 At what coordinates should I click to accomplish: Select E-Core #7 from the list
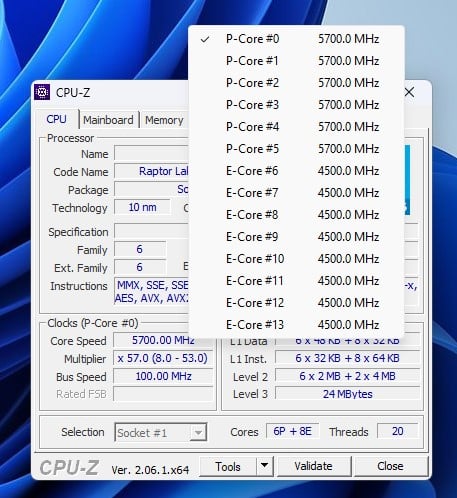pos(296,193)
